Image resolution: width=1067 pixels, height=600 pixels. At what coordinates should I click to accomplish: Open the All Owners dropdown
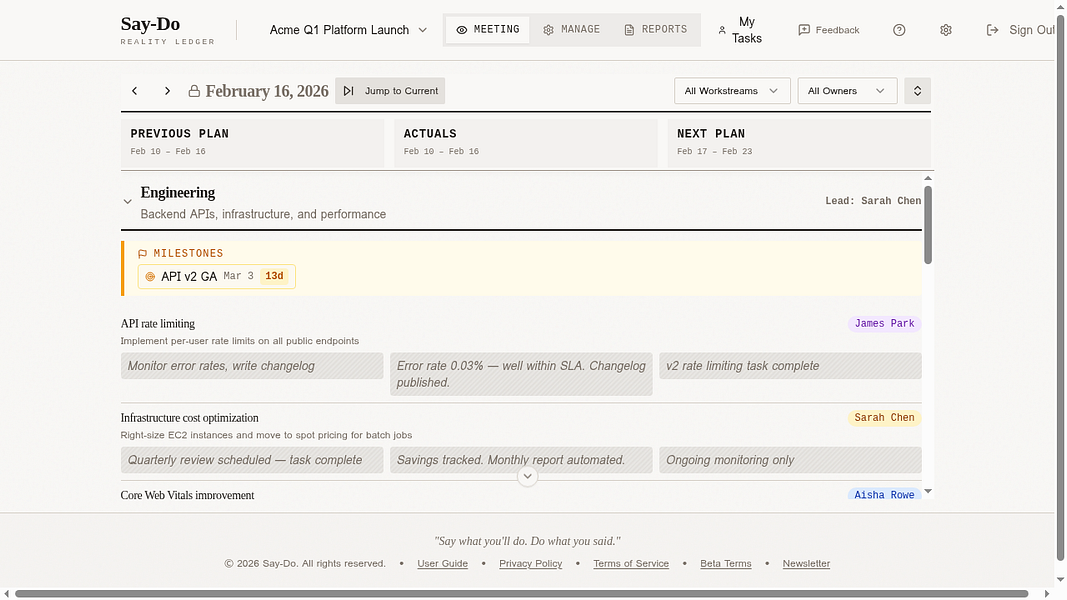tap(847, 90)
